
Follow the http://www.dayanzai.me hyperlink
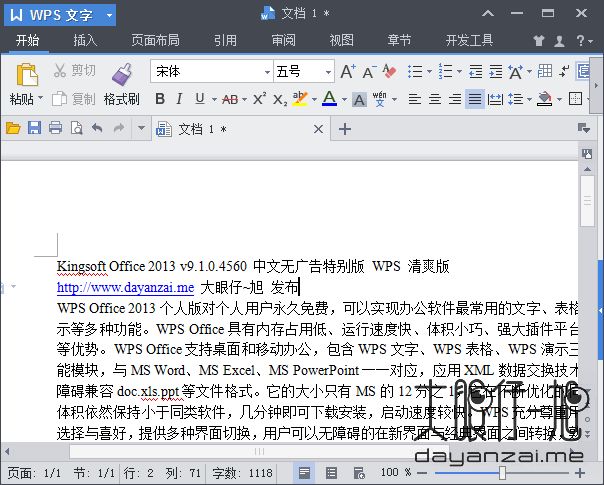(x=125, y=287)
